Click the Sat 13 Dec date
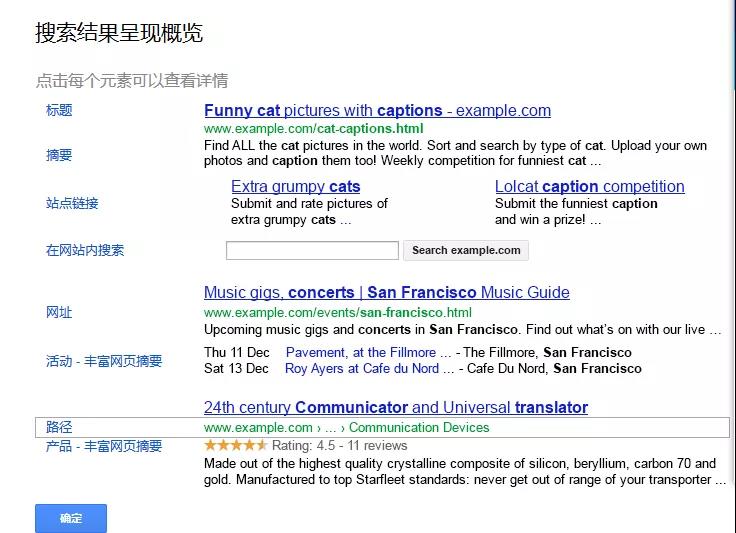Image resolution: width=736 pixels, height=533 pixels. (x=236, y=368)
